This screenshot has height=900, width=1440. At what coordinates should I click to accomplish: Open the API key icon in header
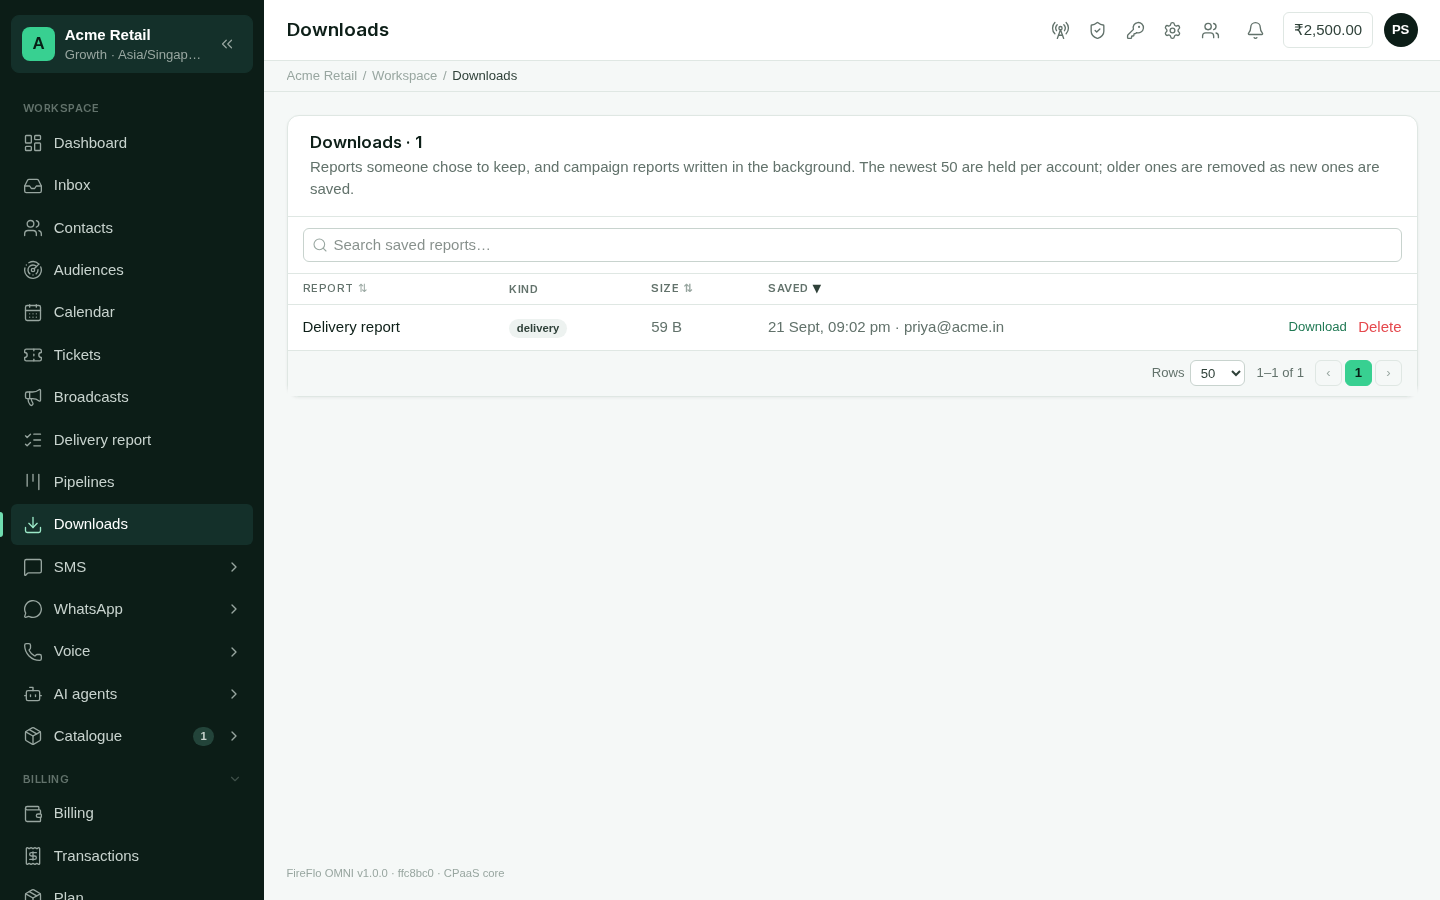(x=1135, y=30)
